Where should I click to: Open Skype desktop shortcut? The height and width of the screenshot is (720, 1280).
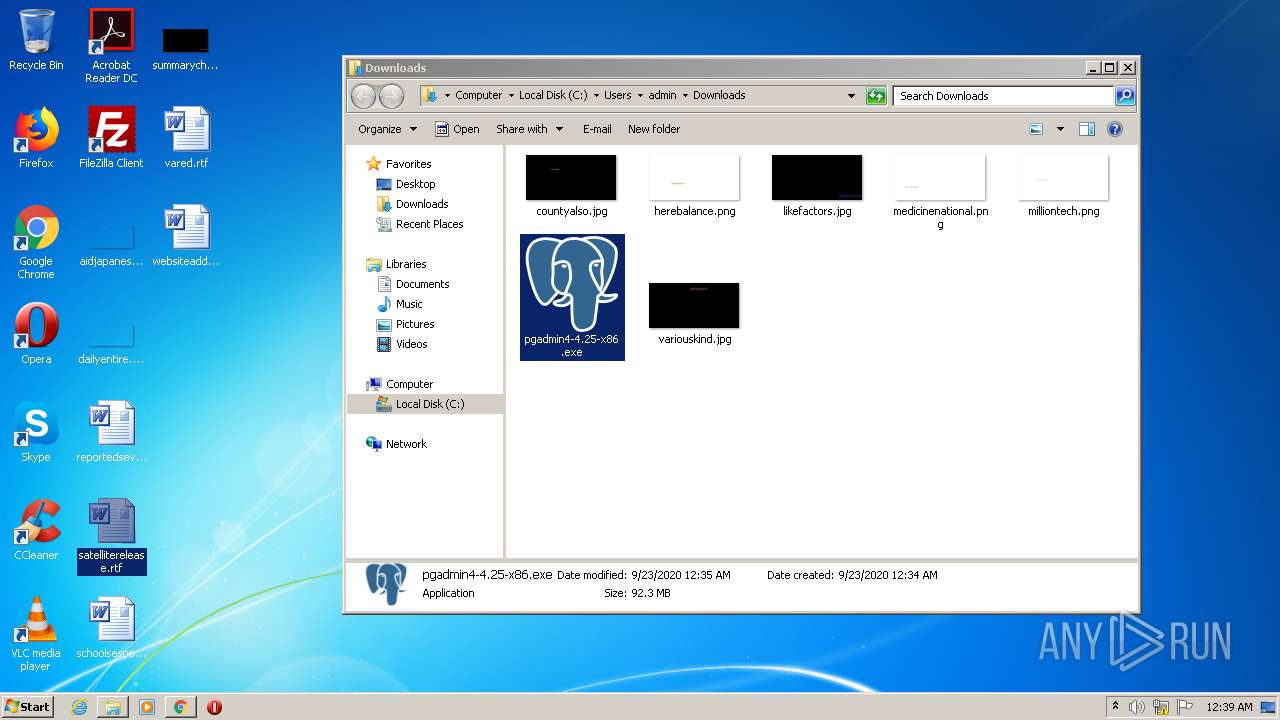pyautogui.click(x=36, y=432)
